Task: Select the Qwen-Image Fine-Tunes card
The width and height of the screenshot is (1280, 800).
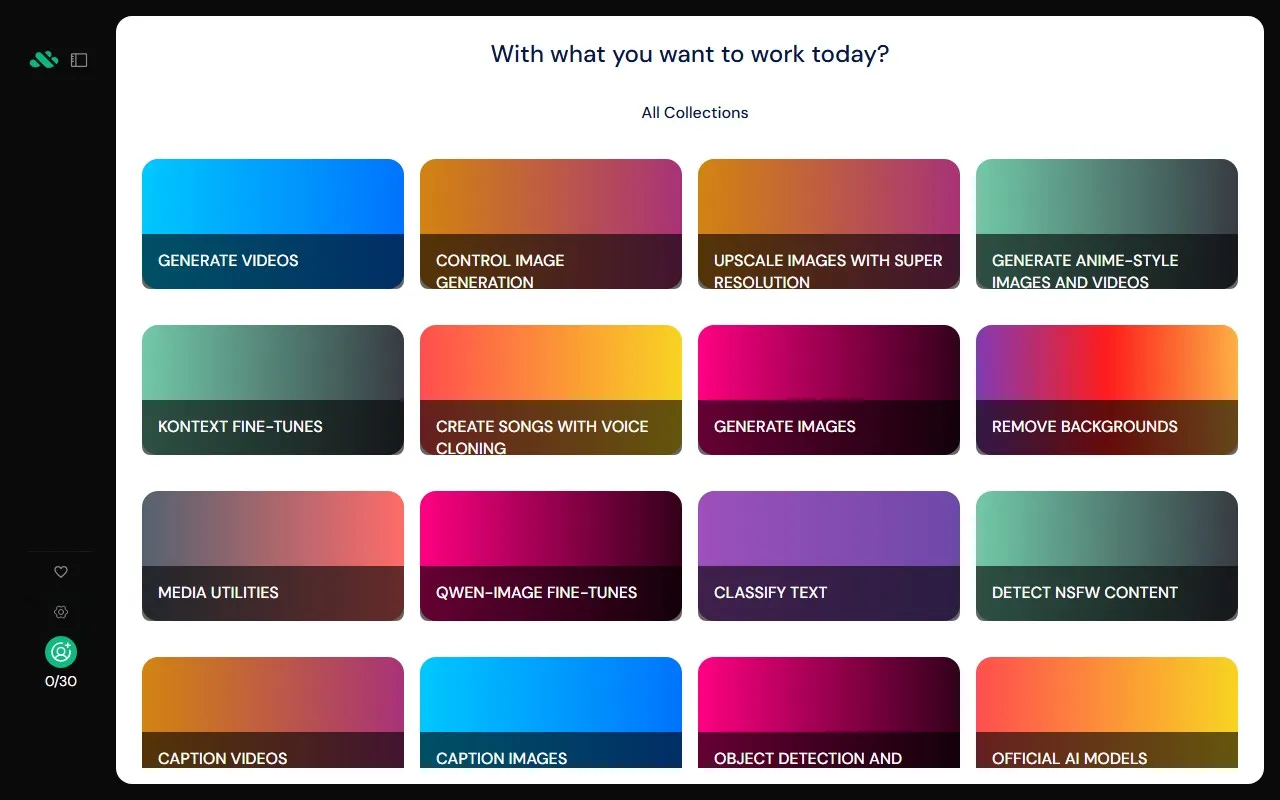Action: pos(551,556)
